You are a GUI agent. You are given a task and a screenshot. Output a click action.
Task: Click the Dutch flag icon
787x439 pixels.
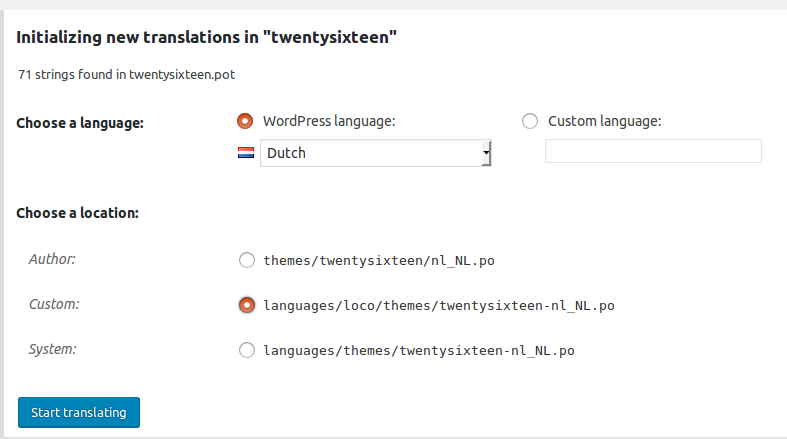click(245, 154)
